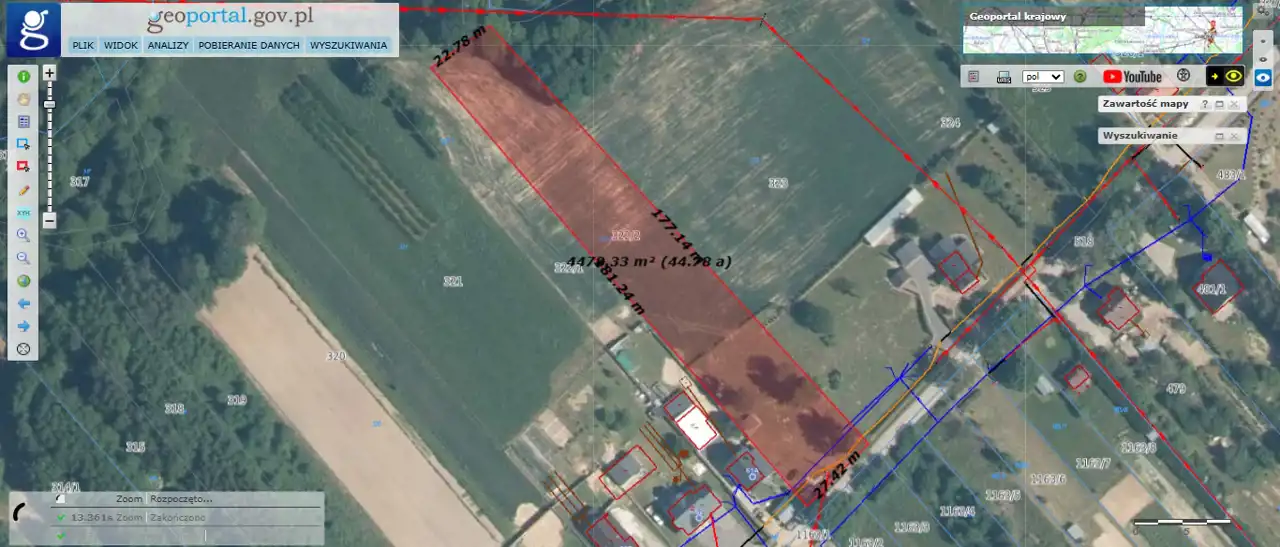The height and width of the screenshot is (547, 1280).
Task: Click the green info identify tool
Action: pyautogui.click(x=23, y=76)
